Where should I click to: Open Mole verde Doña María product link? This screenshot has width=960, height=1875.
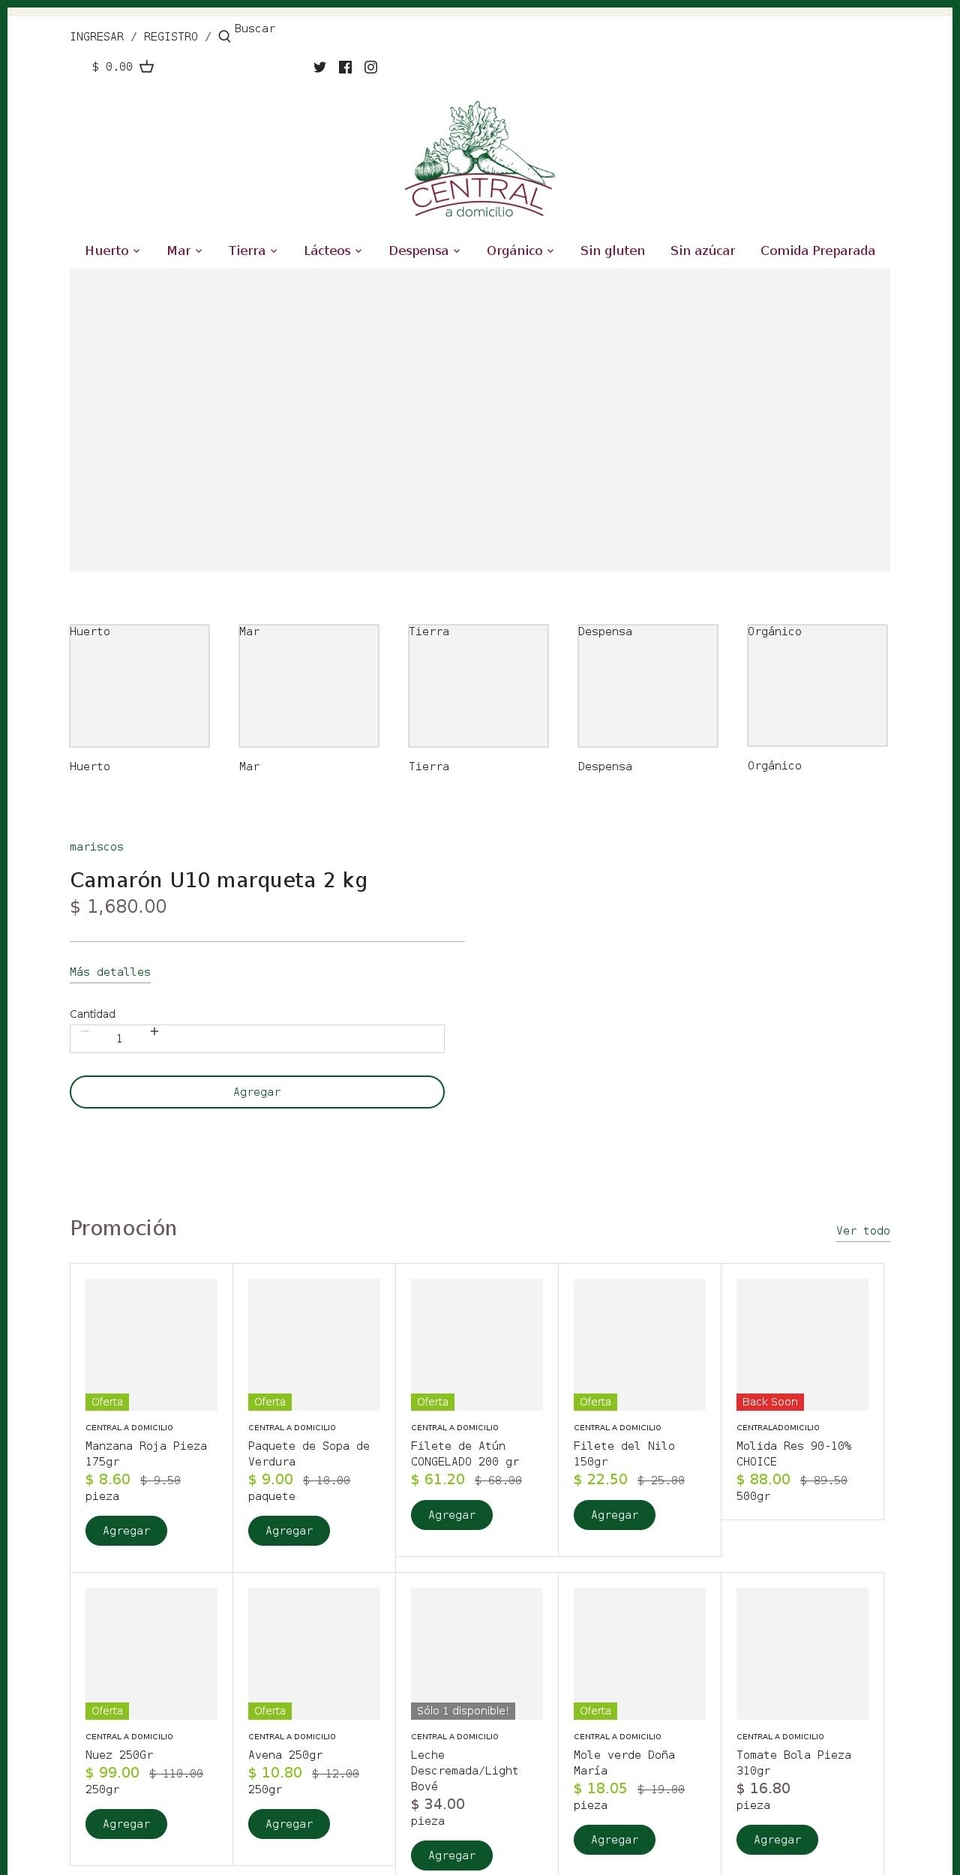click(x=624, y=1763)
